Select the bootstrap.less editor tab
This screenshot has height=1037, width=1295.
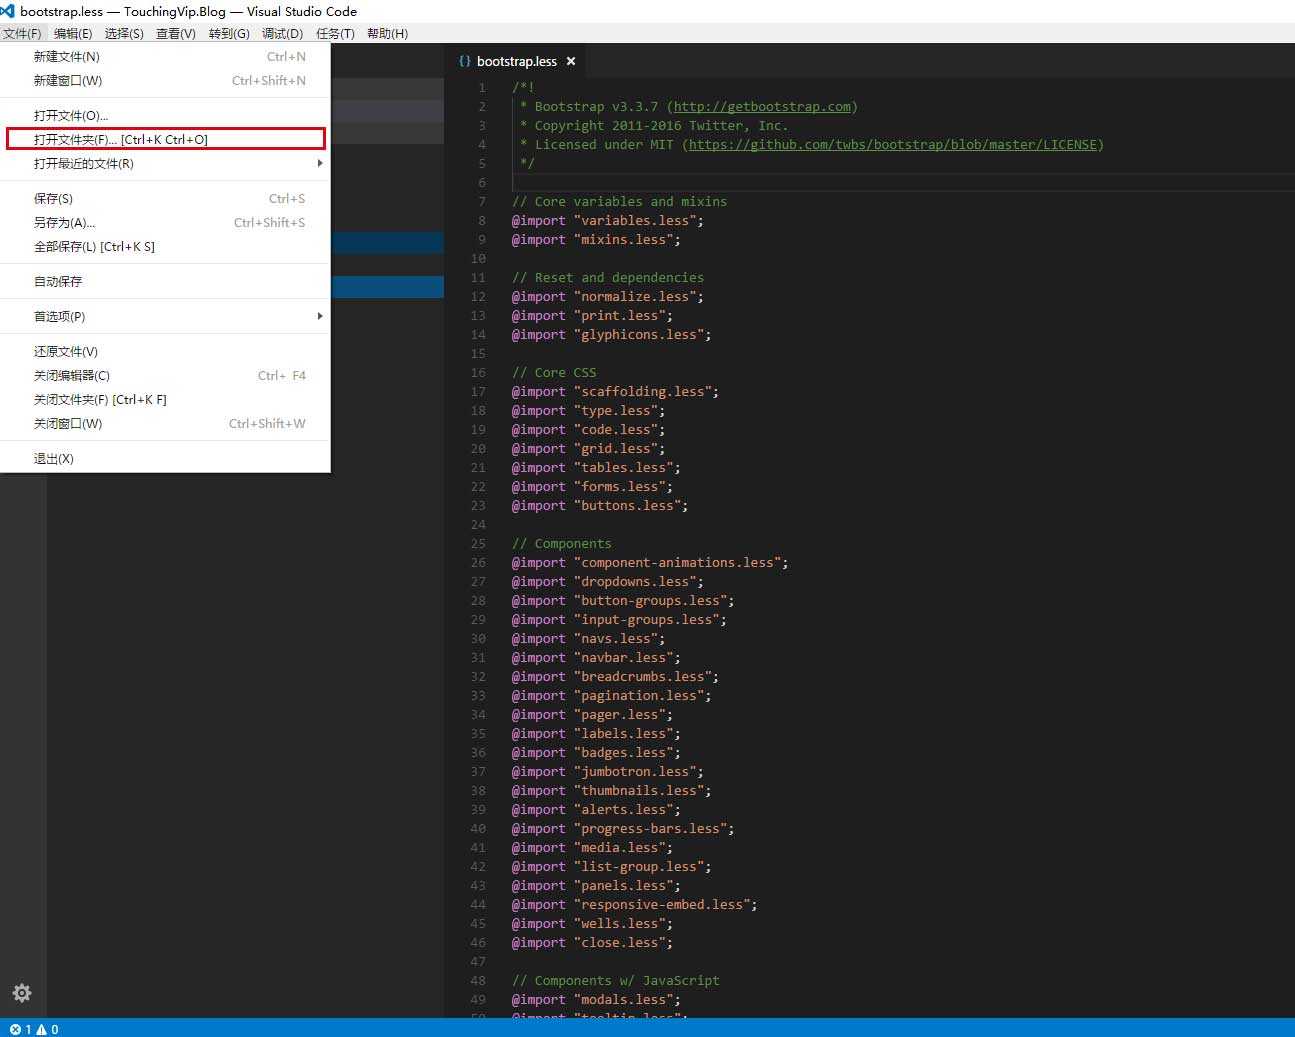517,61
